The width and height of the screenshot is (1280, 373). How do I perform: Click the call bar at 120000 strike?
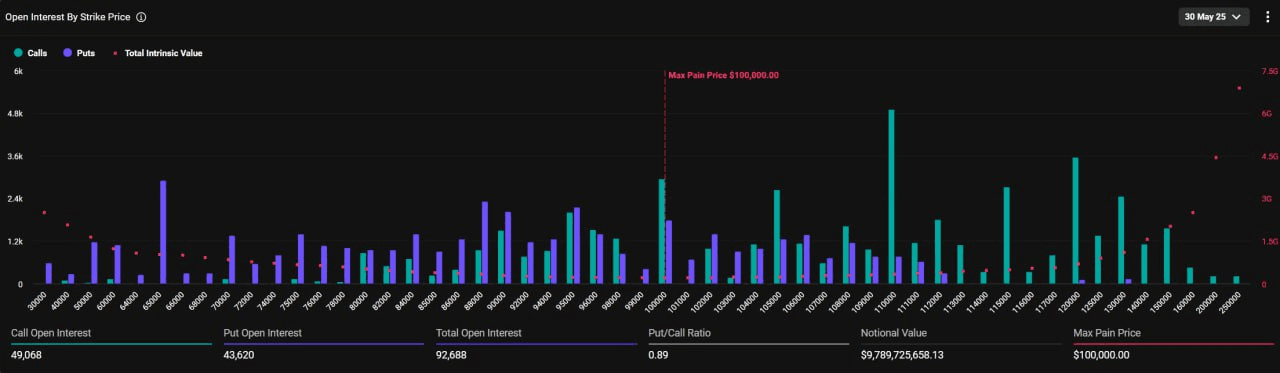(1075, 221)
